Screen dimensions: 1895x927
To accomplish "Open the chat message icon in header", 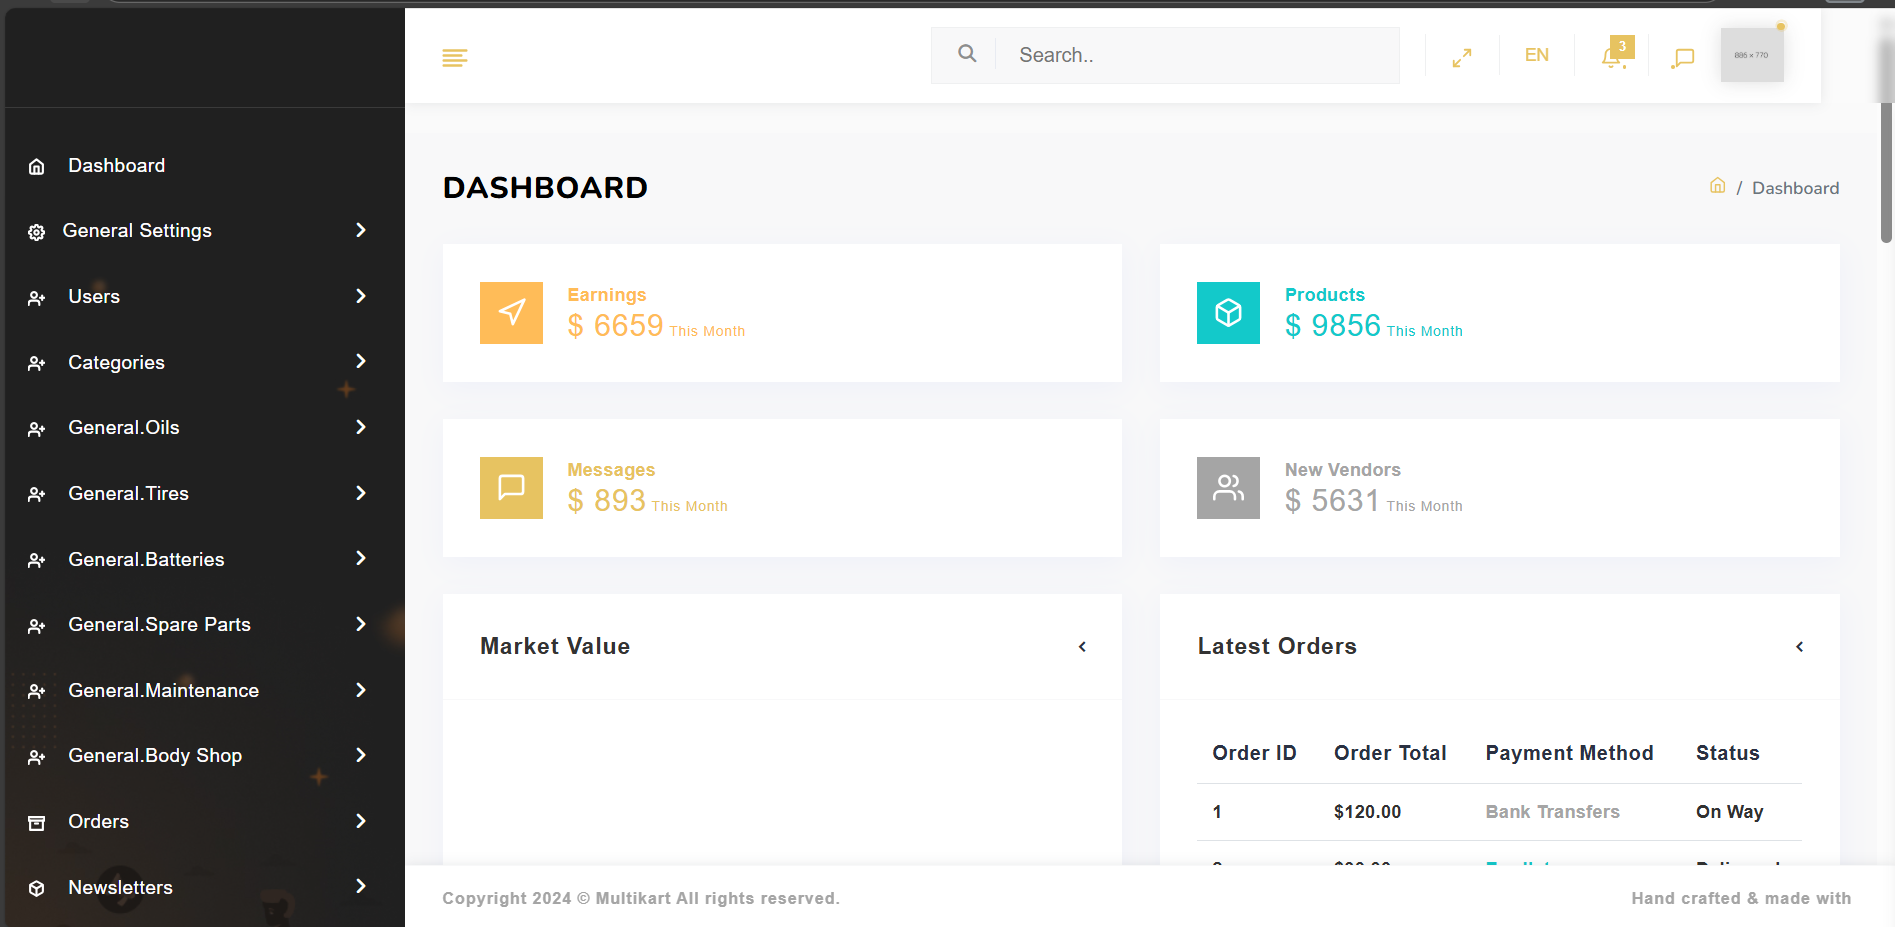I will click(1683, 58).
